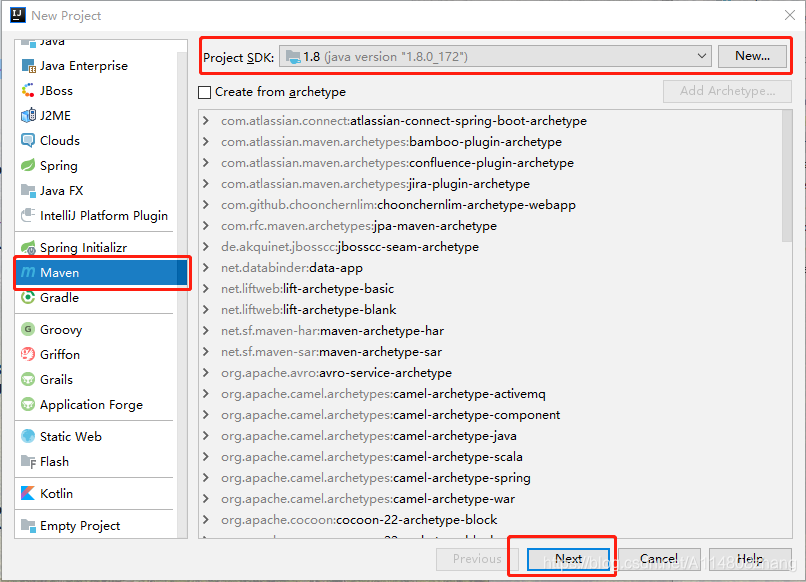Select cocoon-22-archetype-block row
Screen dimensions: 806x582
(x=490, y=520)
